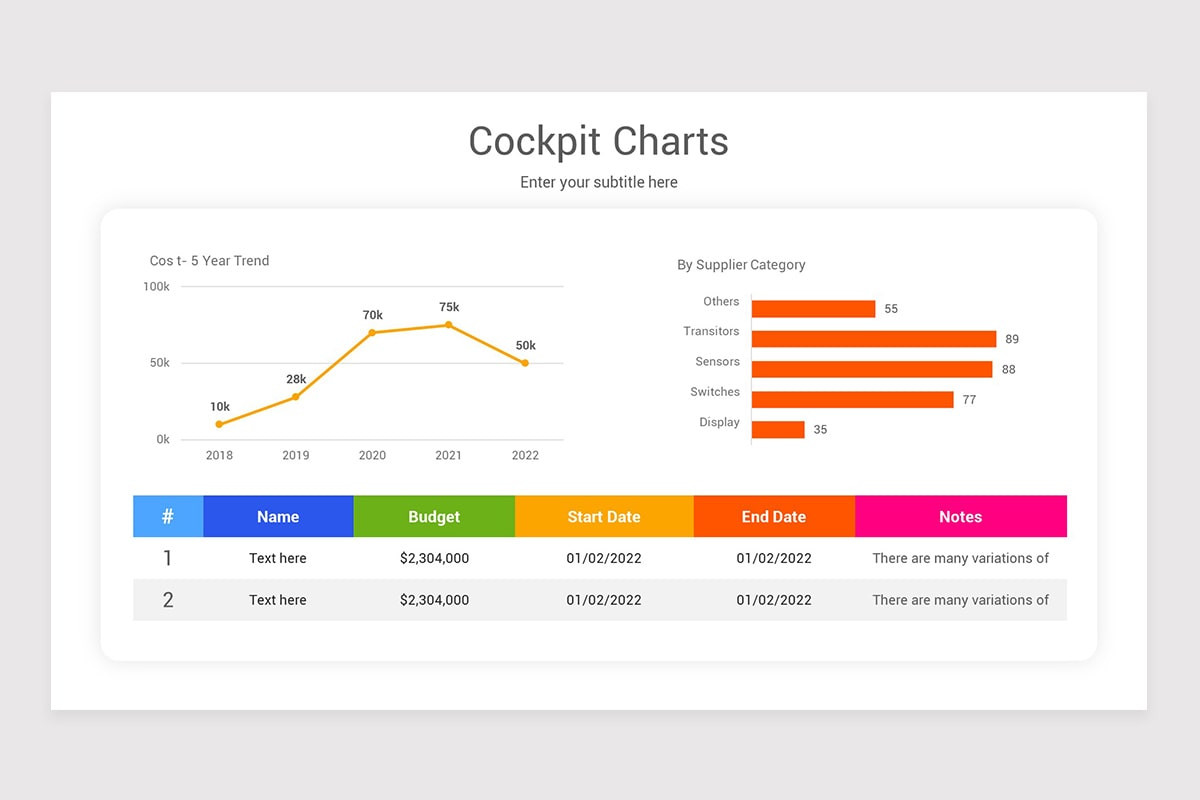
Task: Select row 2 Notes text
Action: (961, 600)
